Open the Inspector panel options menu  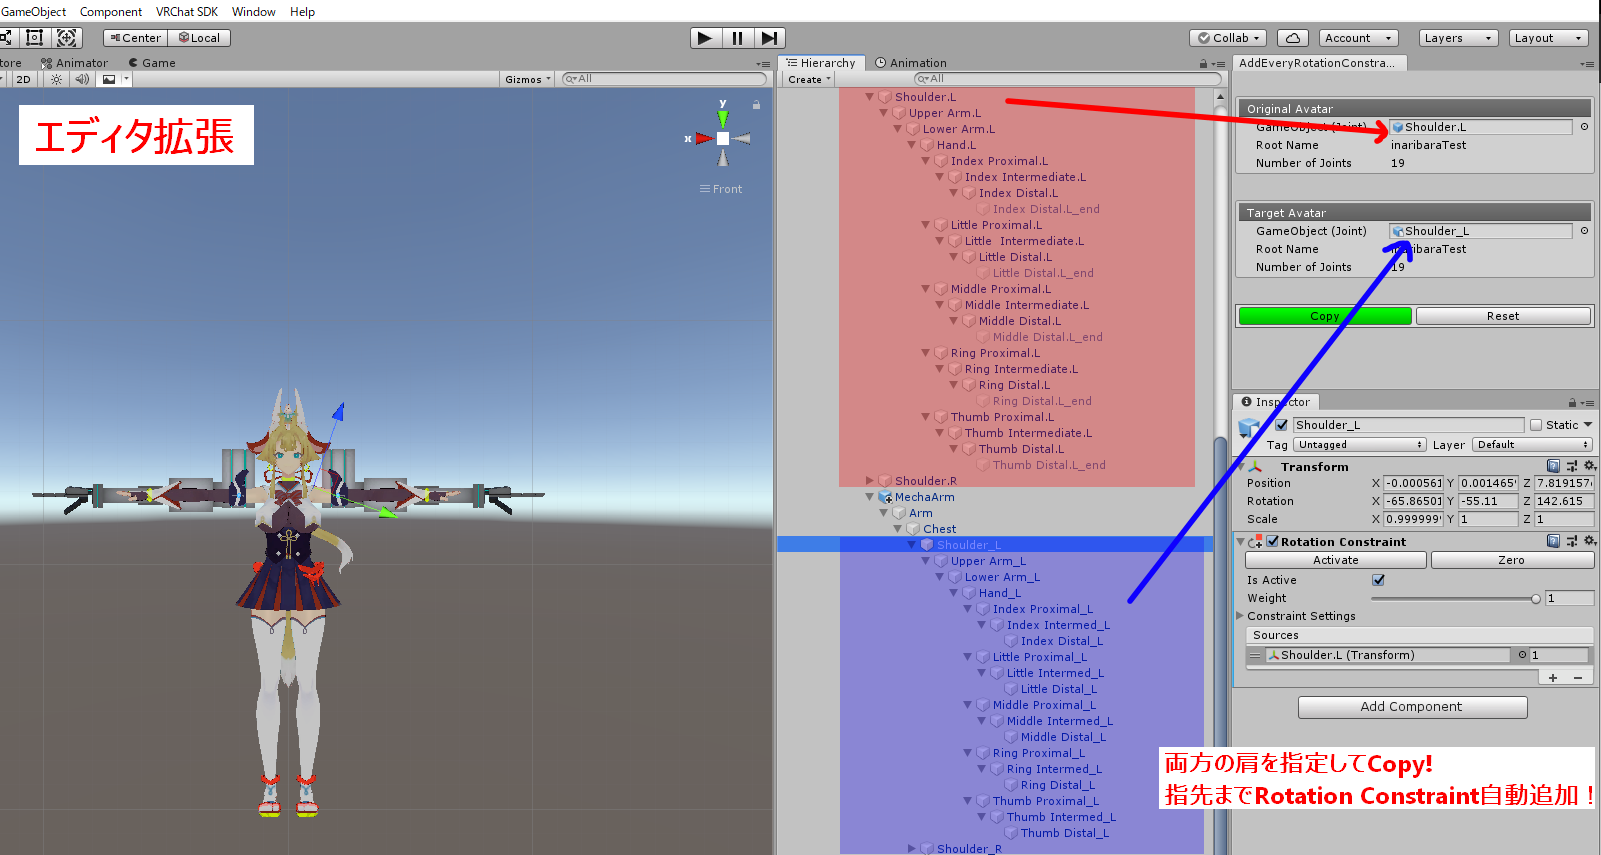[x=1588, y=403]
